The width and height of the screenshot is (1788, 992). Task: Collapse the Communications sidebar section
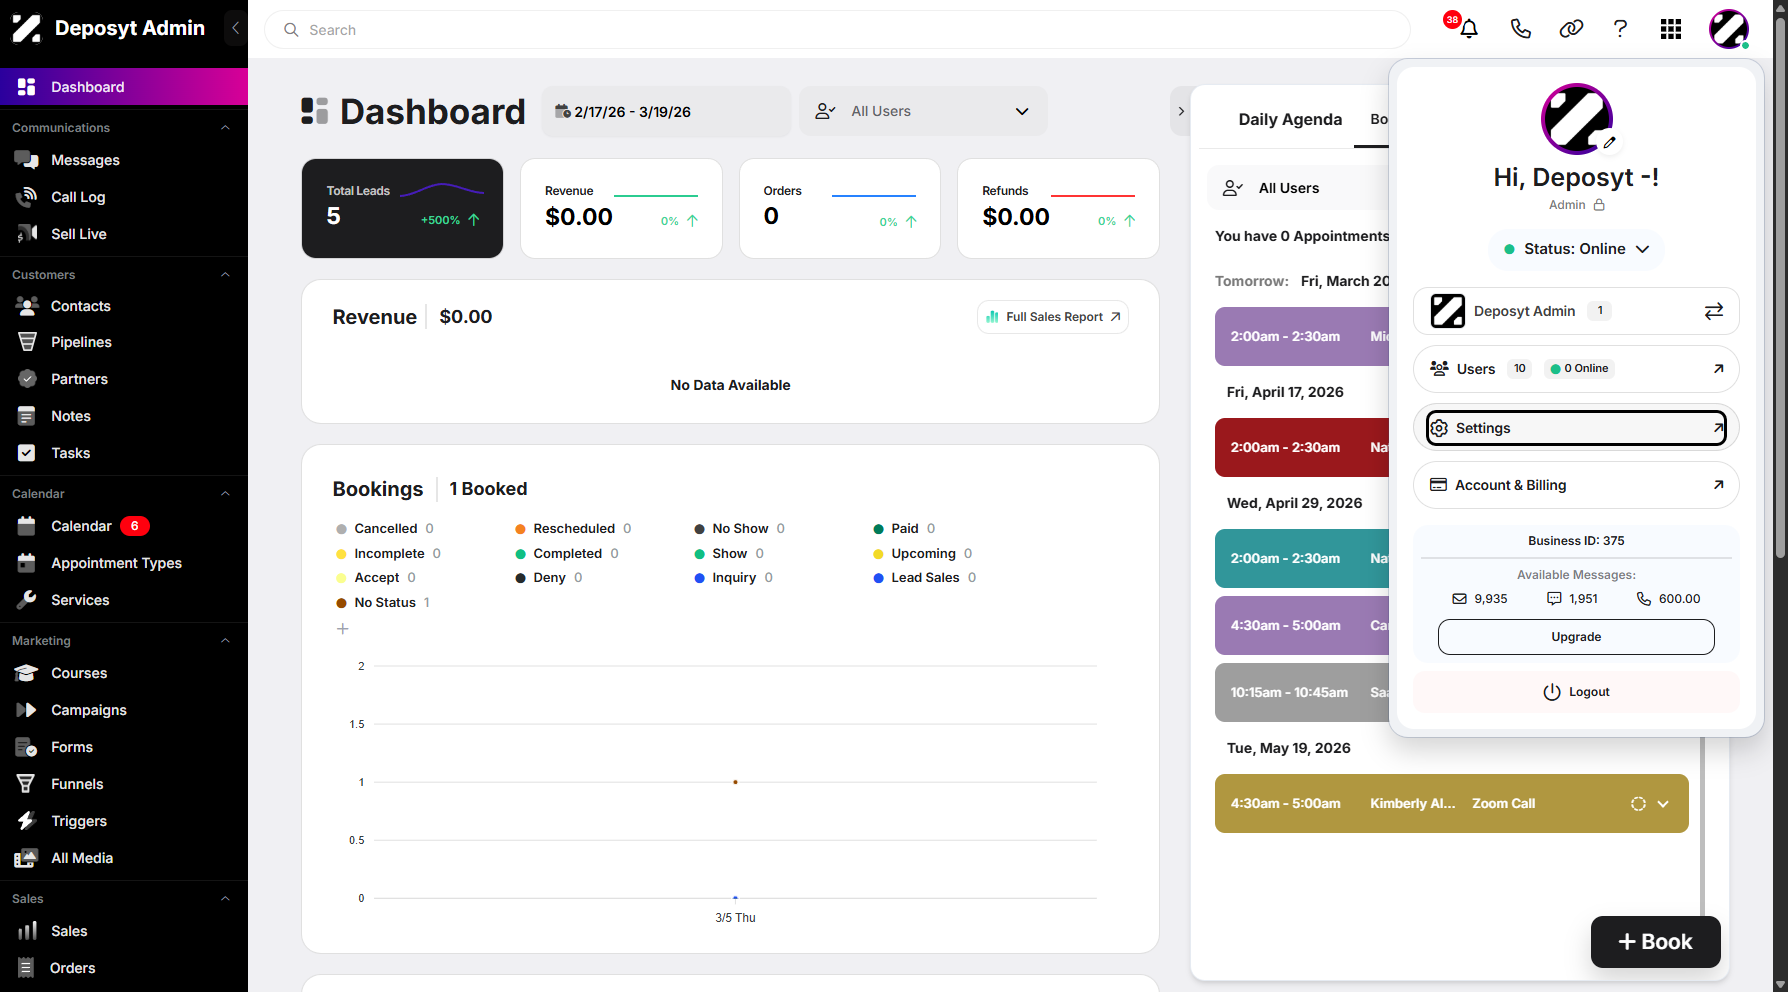click(225, 128)
